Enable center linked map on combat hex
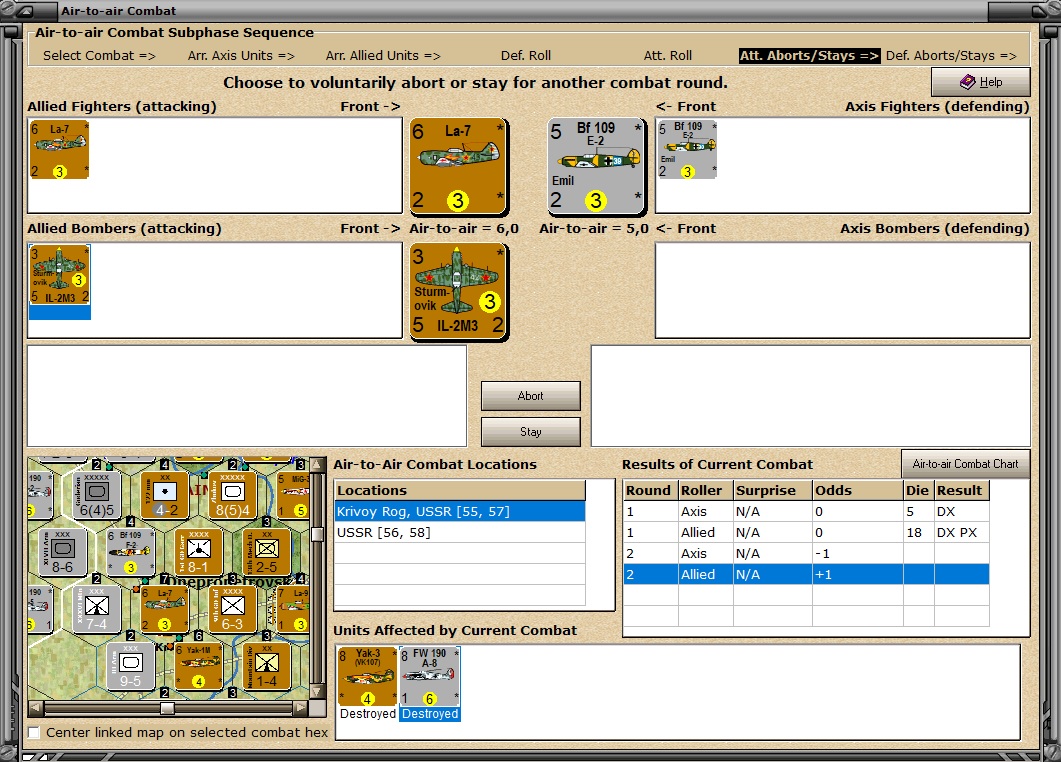This screenshot has height=762, width=1061. tap(34, 732)
